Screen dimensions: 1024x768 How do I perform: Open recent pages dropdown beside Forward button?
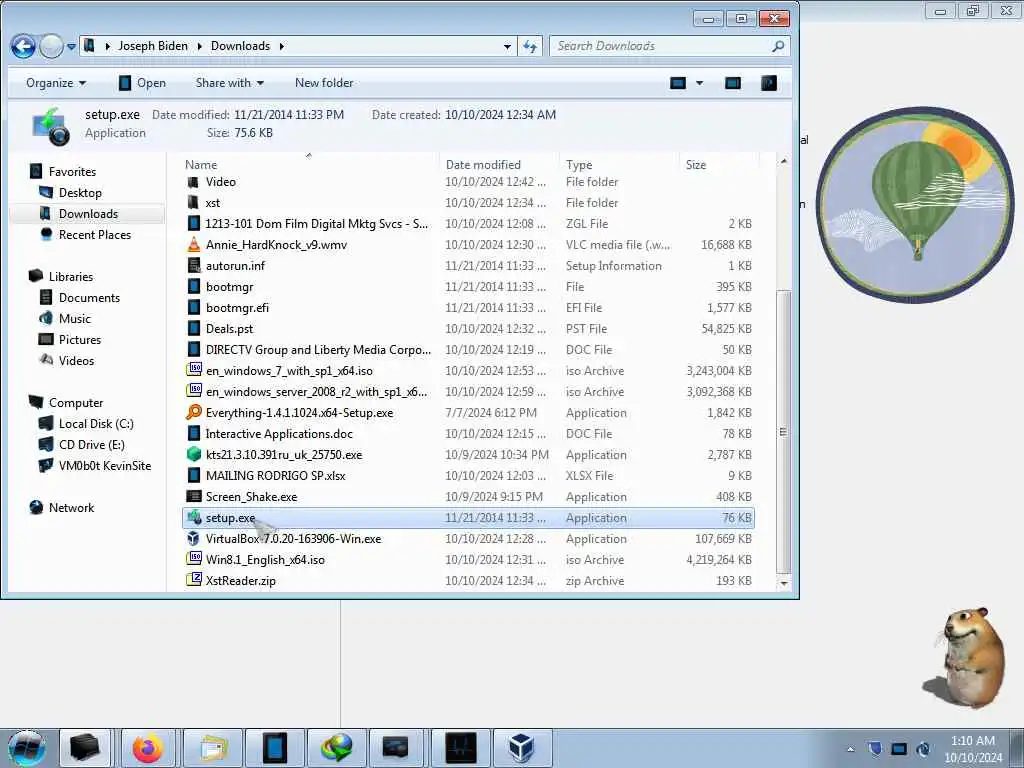pos(71,47)
